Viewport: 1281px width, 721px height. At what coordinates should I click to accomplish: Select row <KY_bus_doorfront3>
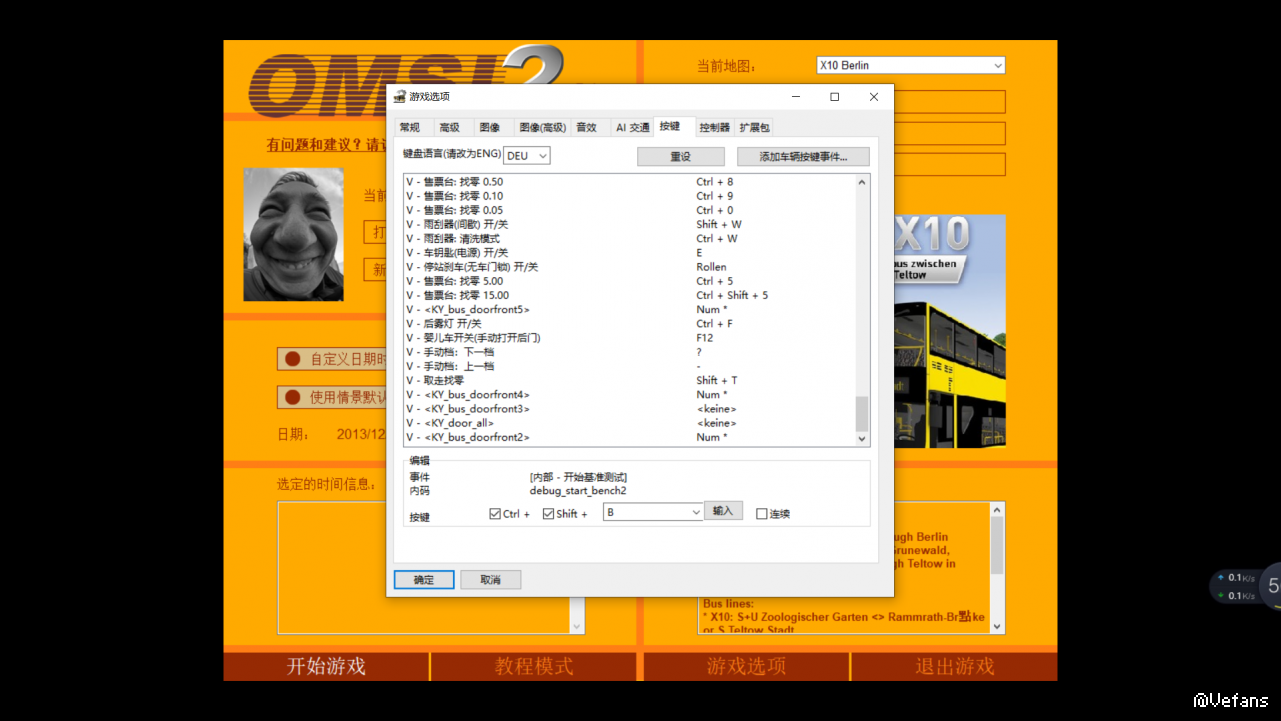pyautogui.click(x=630, y=409)
